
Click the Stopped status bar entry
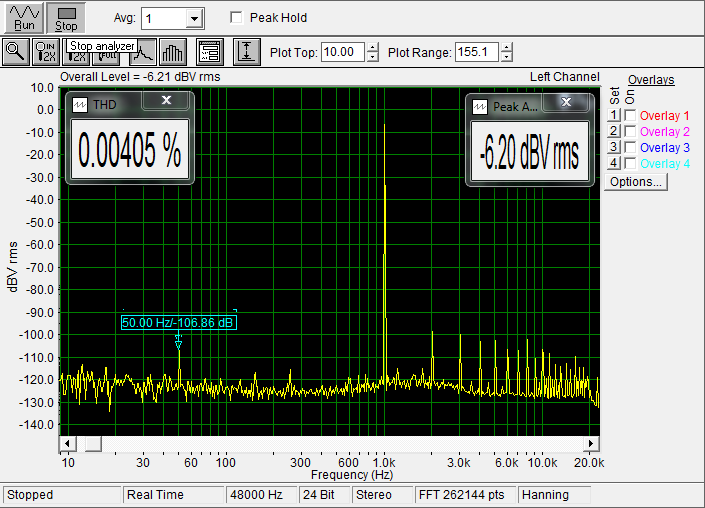click(x=62, y=495)
